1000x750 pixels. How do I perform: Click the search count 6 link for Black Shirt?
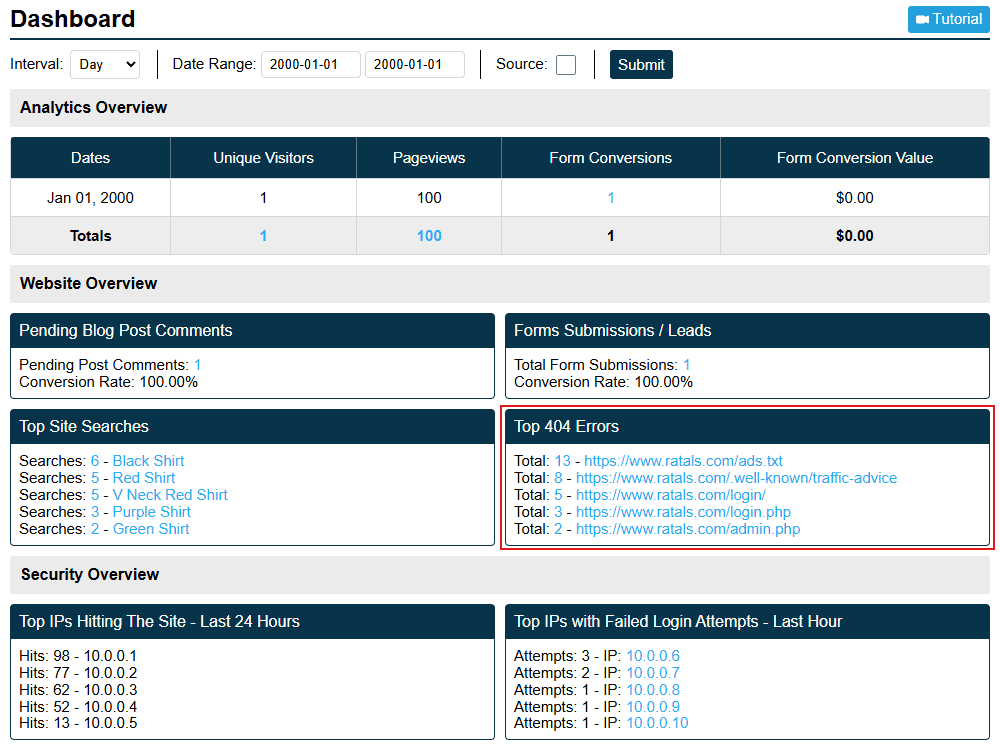click(x=95, y=461)
